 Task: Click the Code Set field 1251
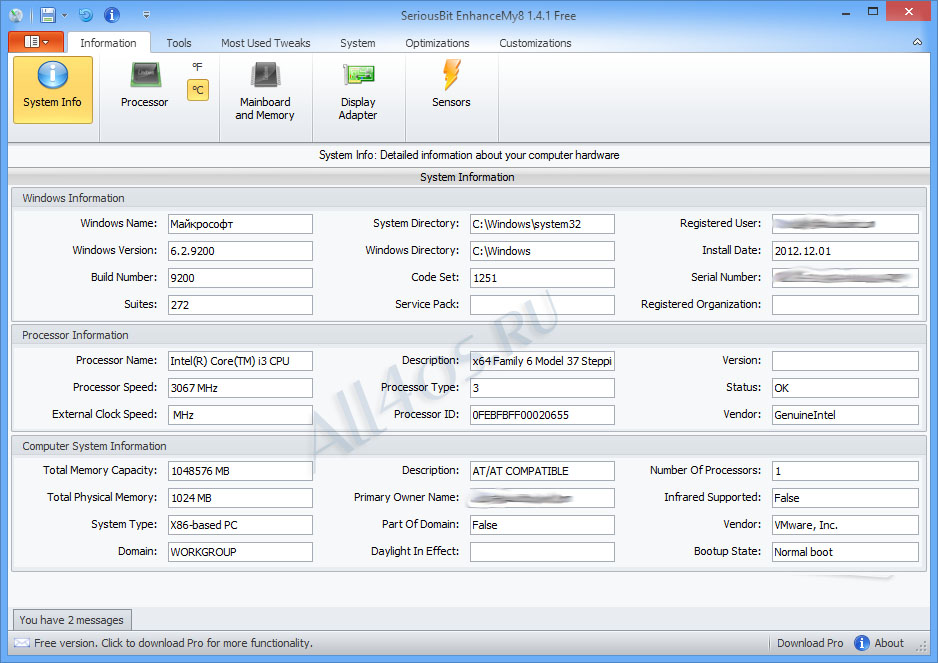(x=542, y=278)
